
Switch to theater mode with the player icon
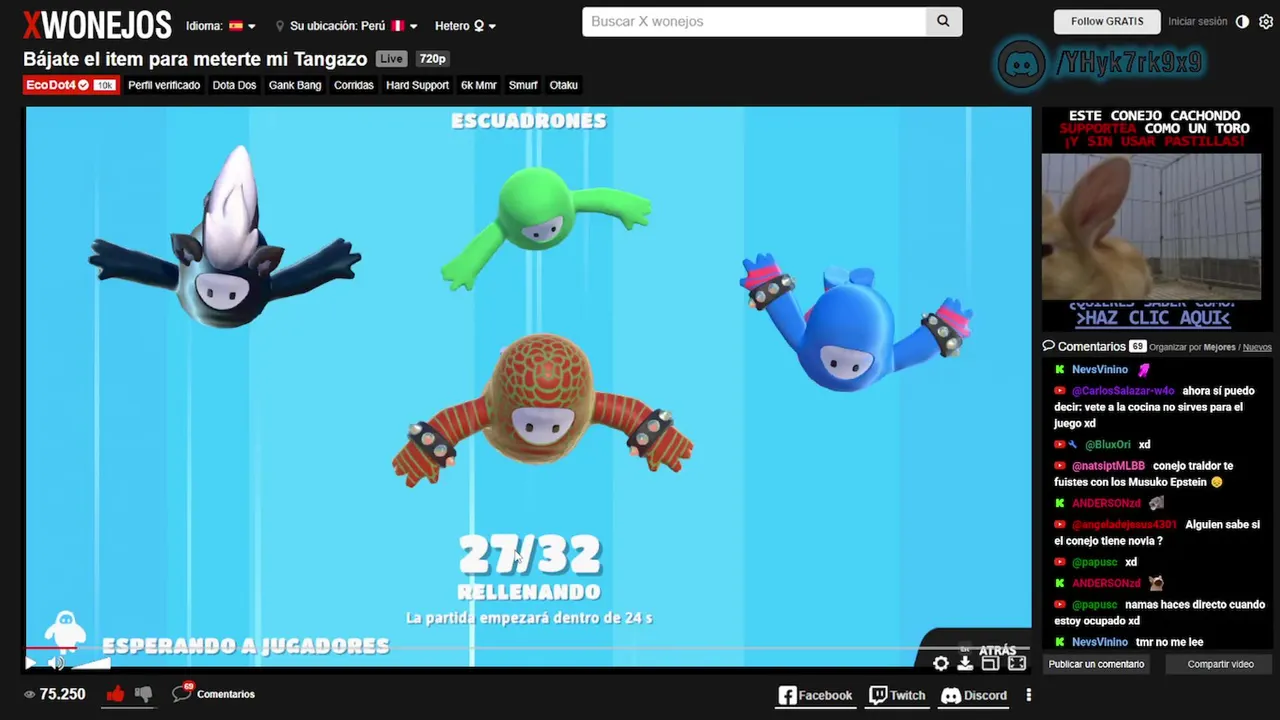[x=990, y=663]
